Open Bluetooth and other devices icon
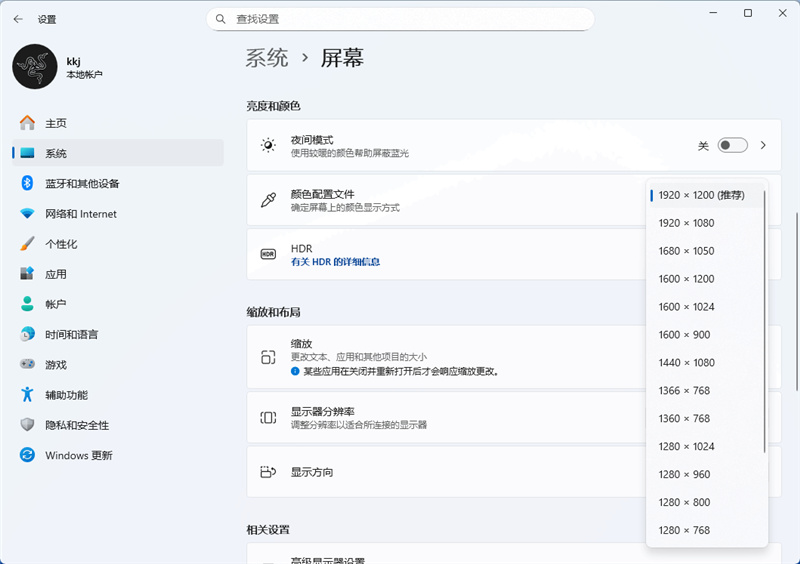Screen dimensions: 800x564 [27, 183]
